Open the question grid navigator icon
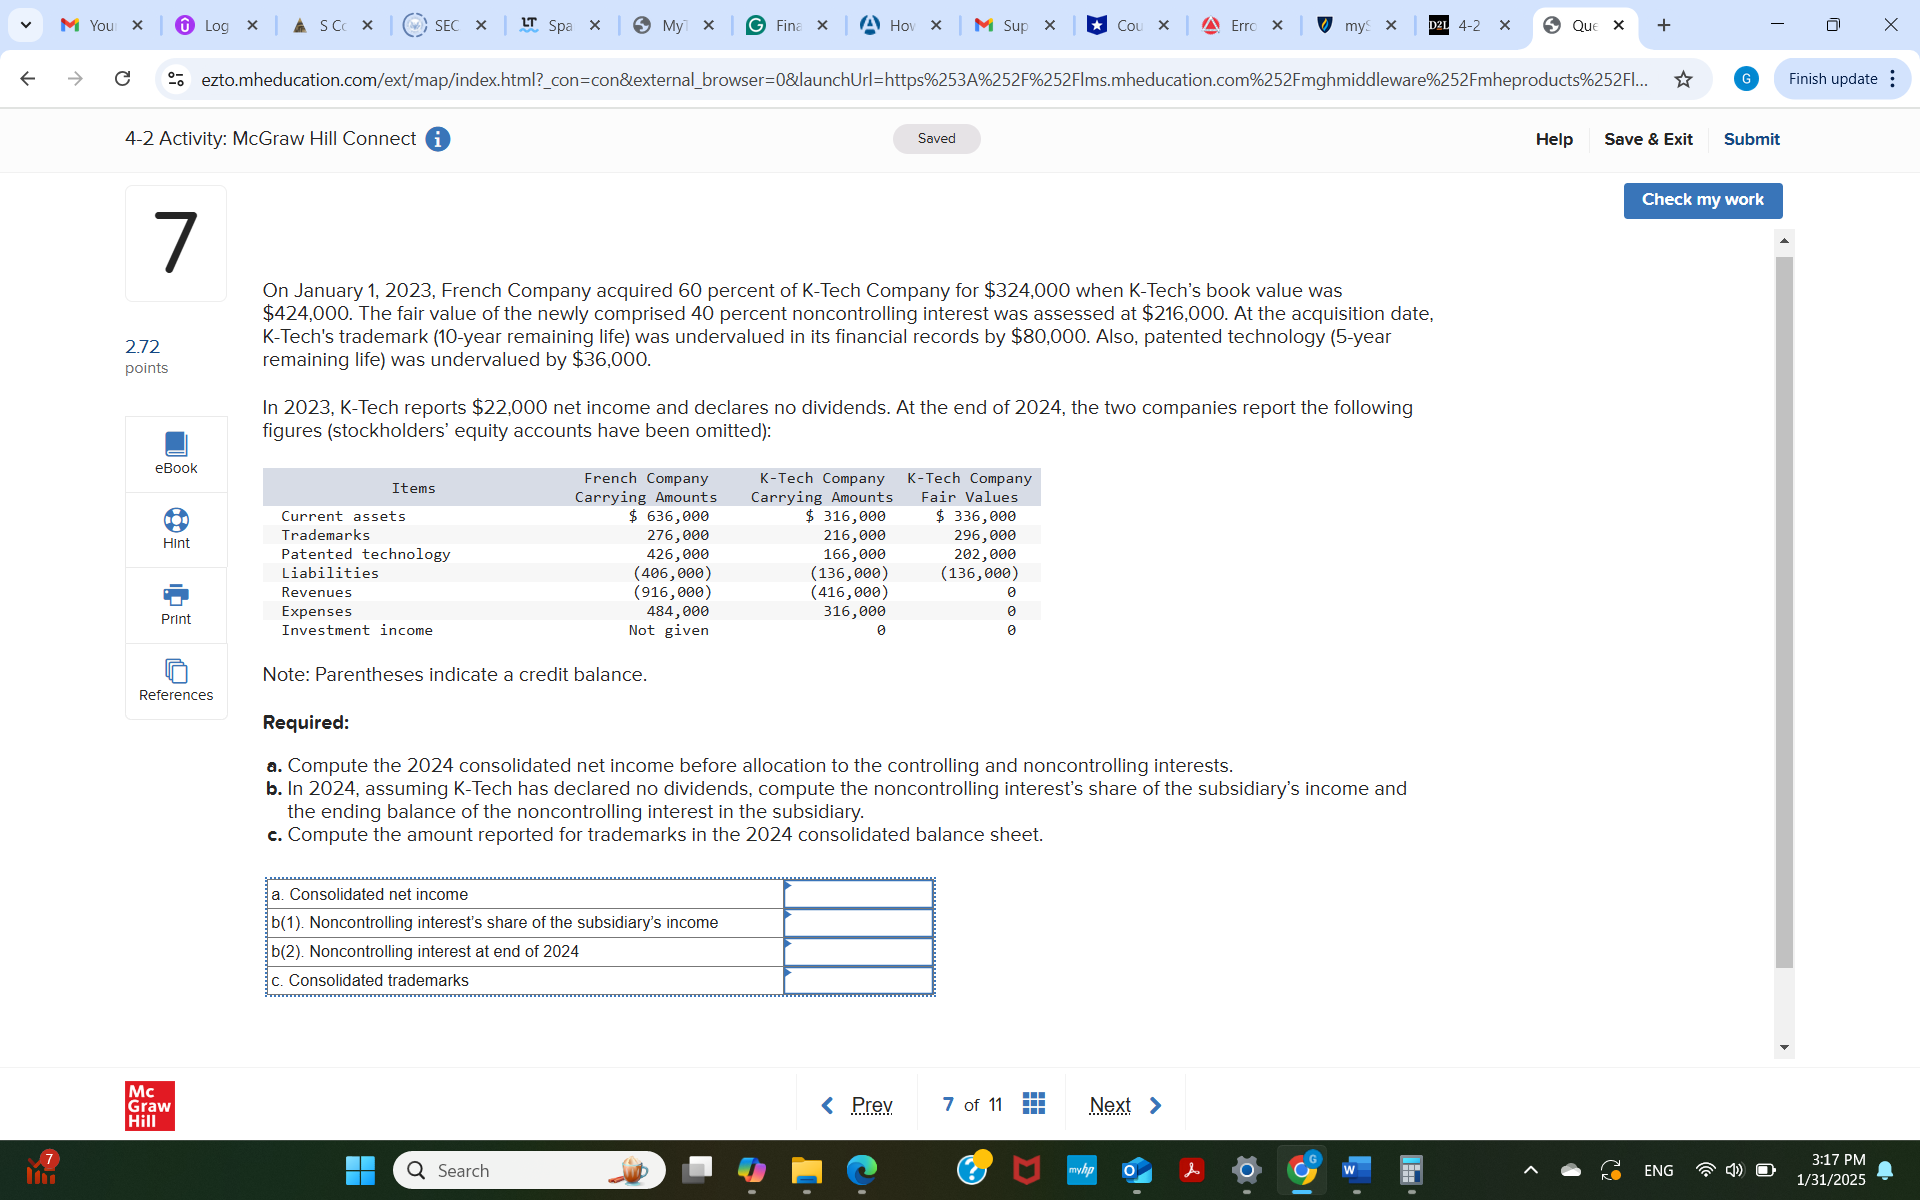The width and height of the screenshot is (1920, 1200). click(1034, 1103)
